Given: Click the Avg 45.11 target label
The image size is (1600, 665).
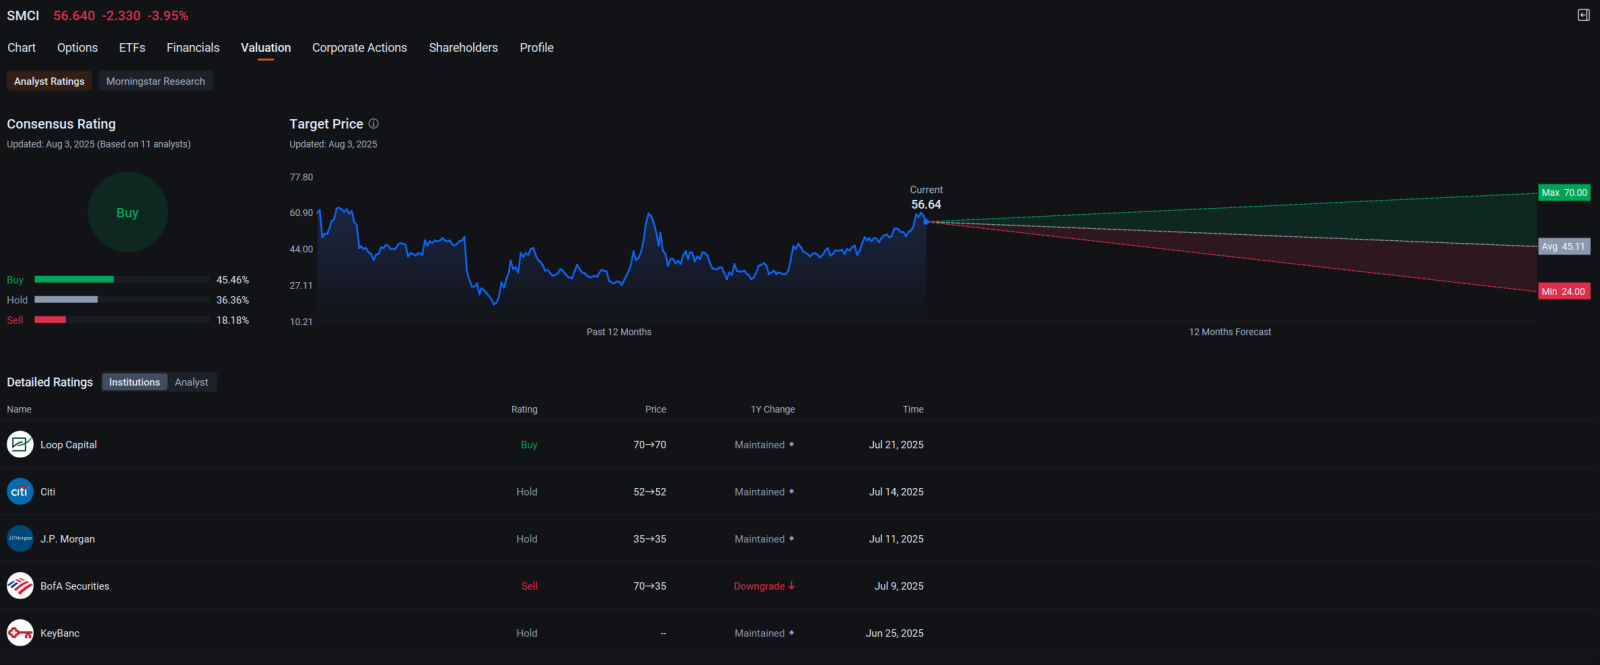Looking at the screenshot, I should tap(1563, 246).
